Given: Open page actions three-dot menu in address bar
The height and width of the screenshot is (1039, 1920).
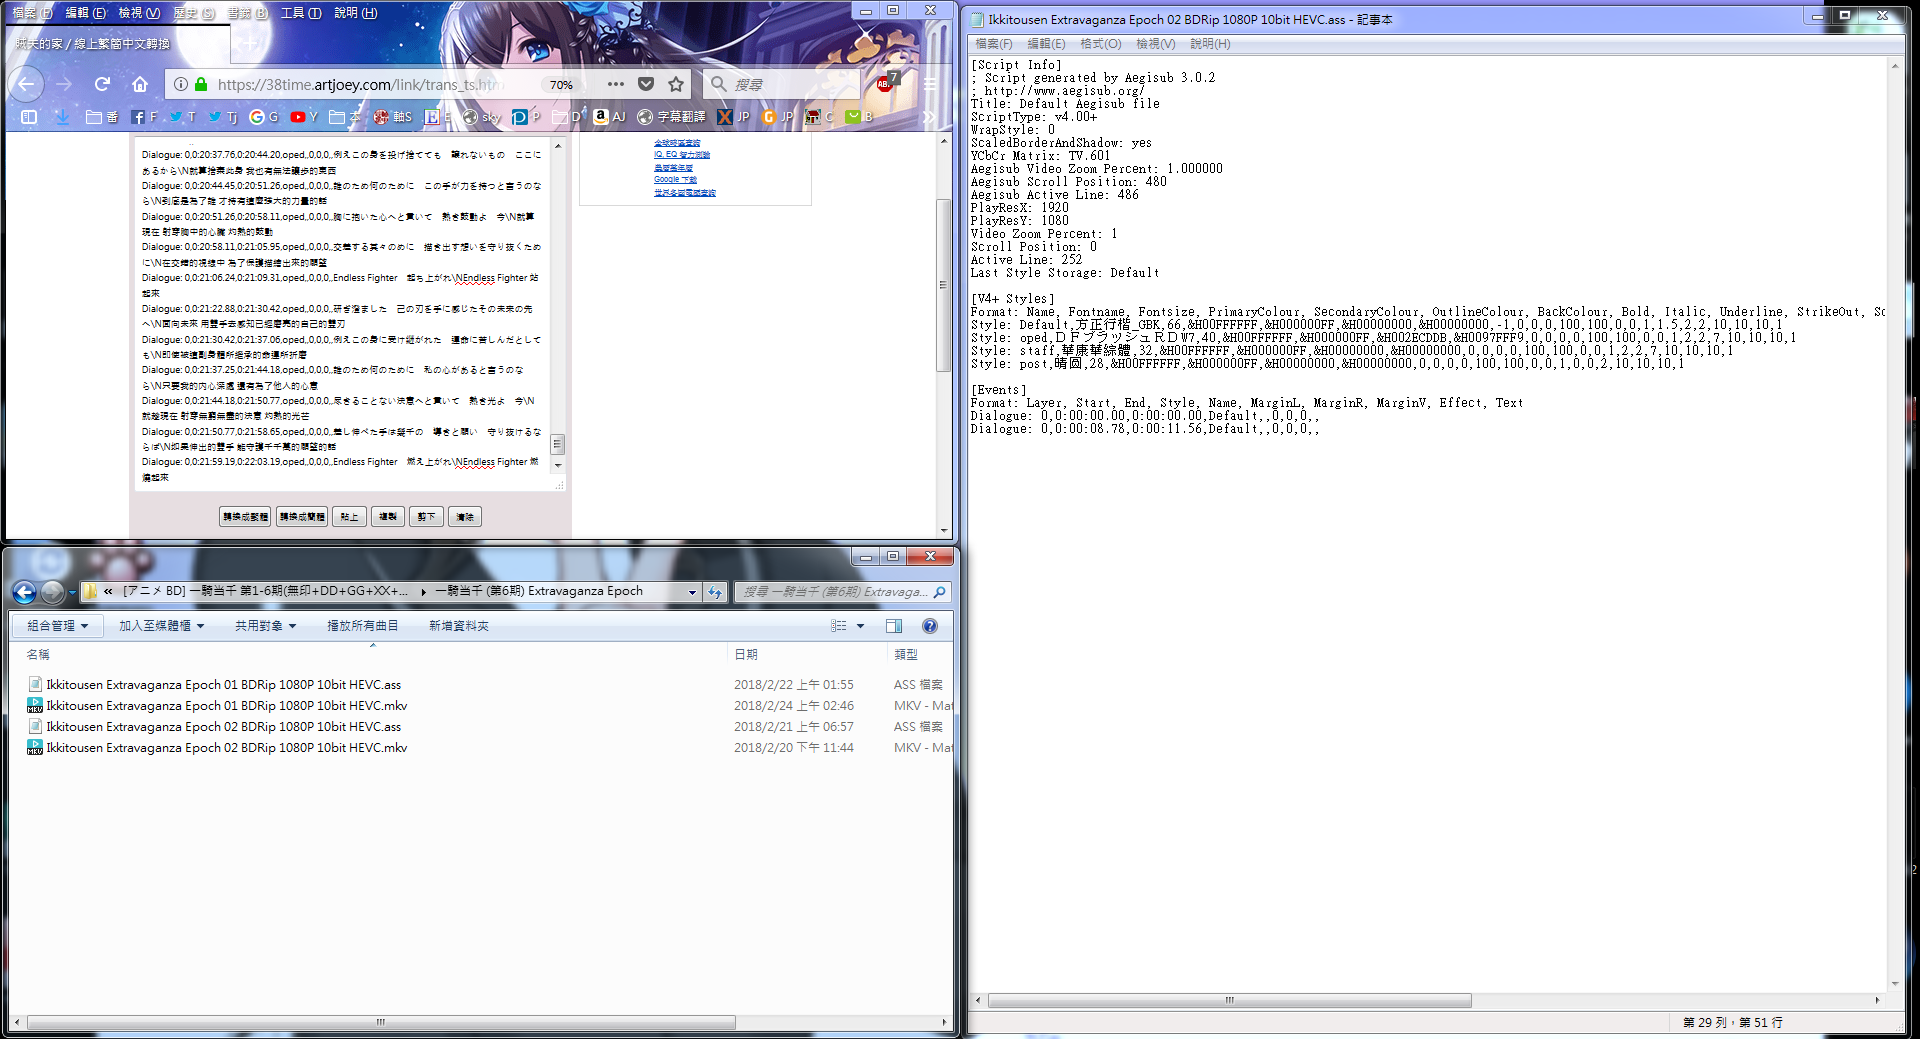Looking at the screenshot, I should [616, 84].
